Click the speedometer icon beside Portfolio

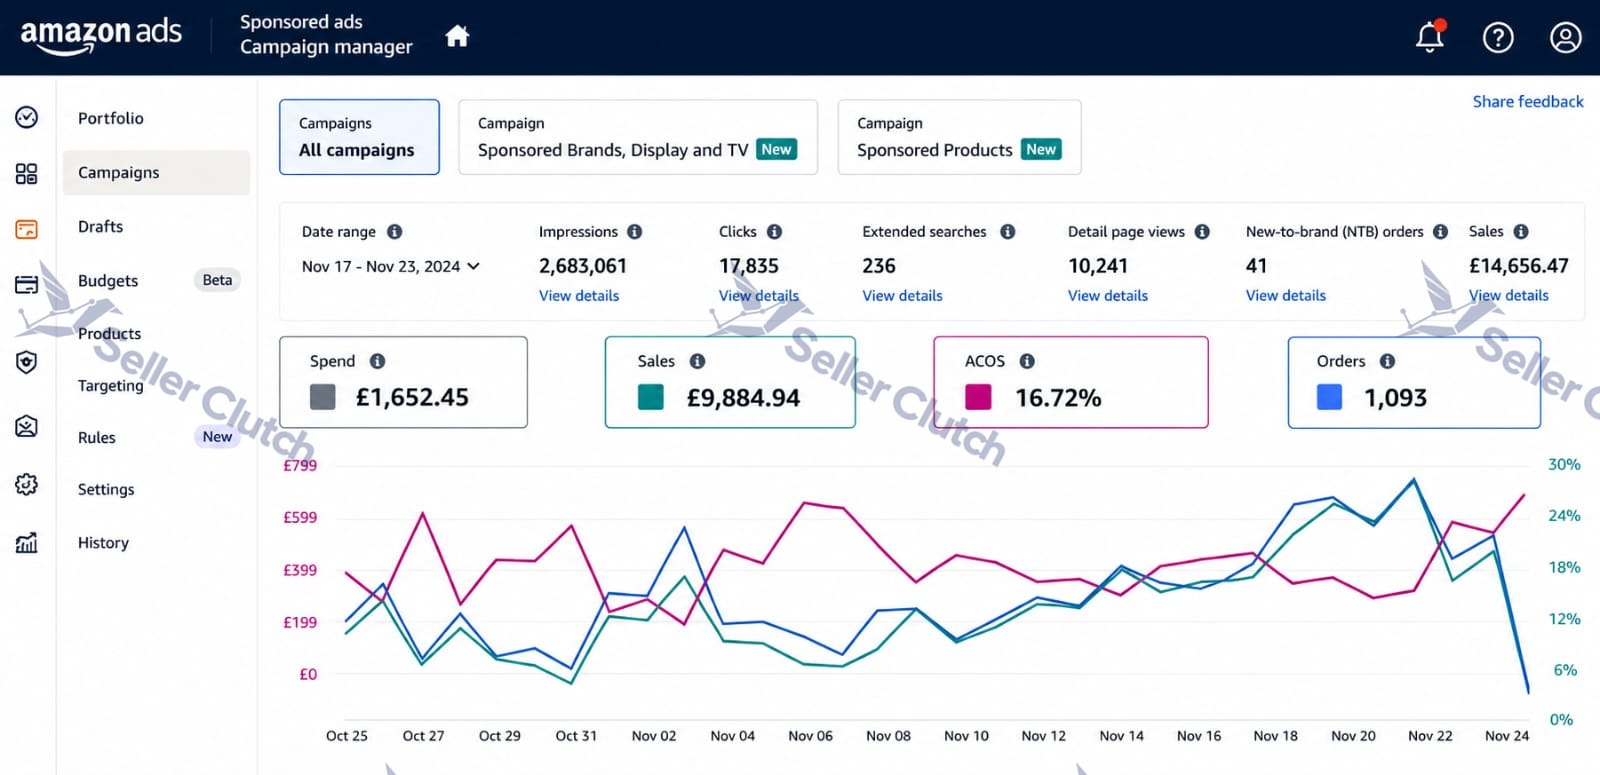(27, 118)
